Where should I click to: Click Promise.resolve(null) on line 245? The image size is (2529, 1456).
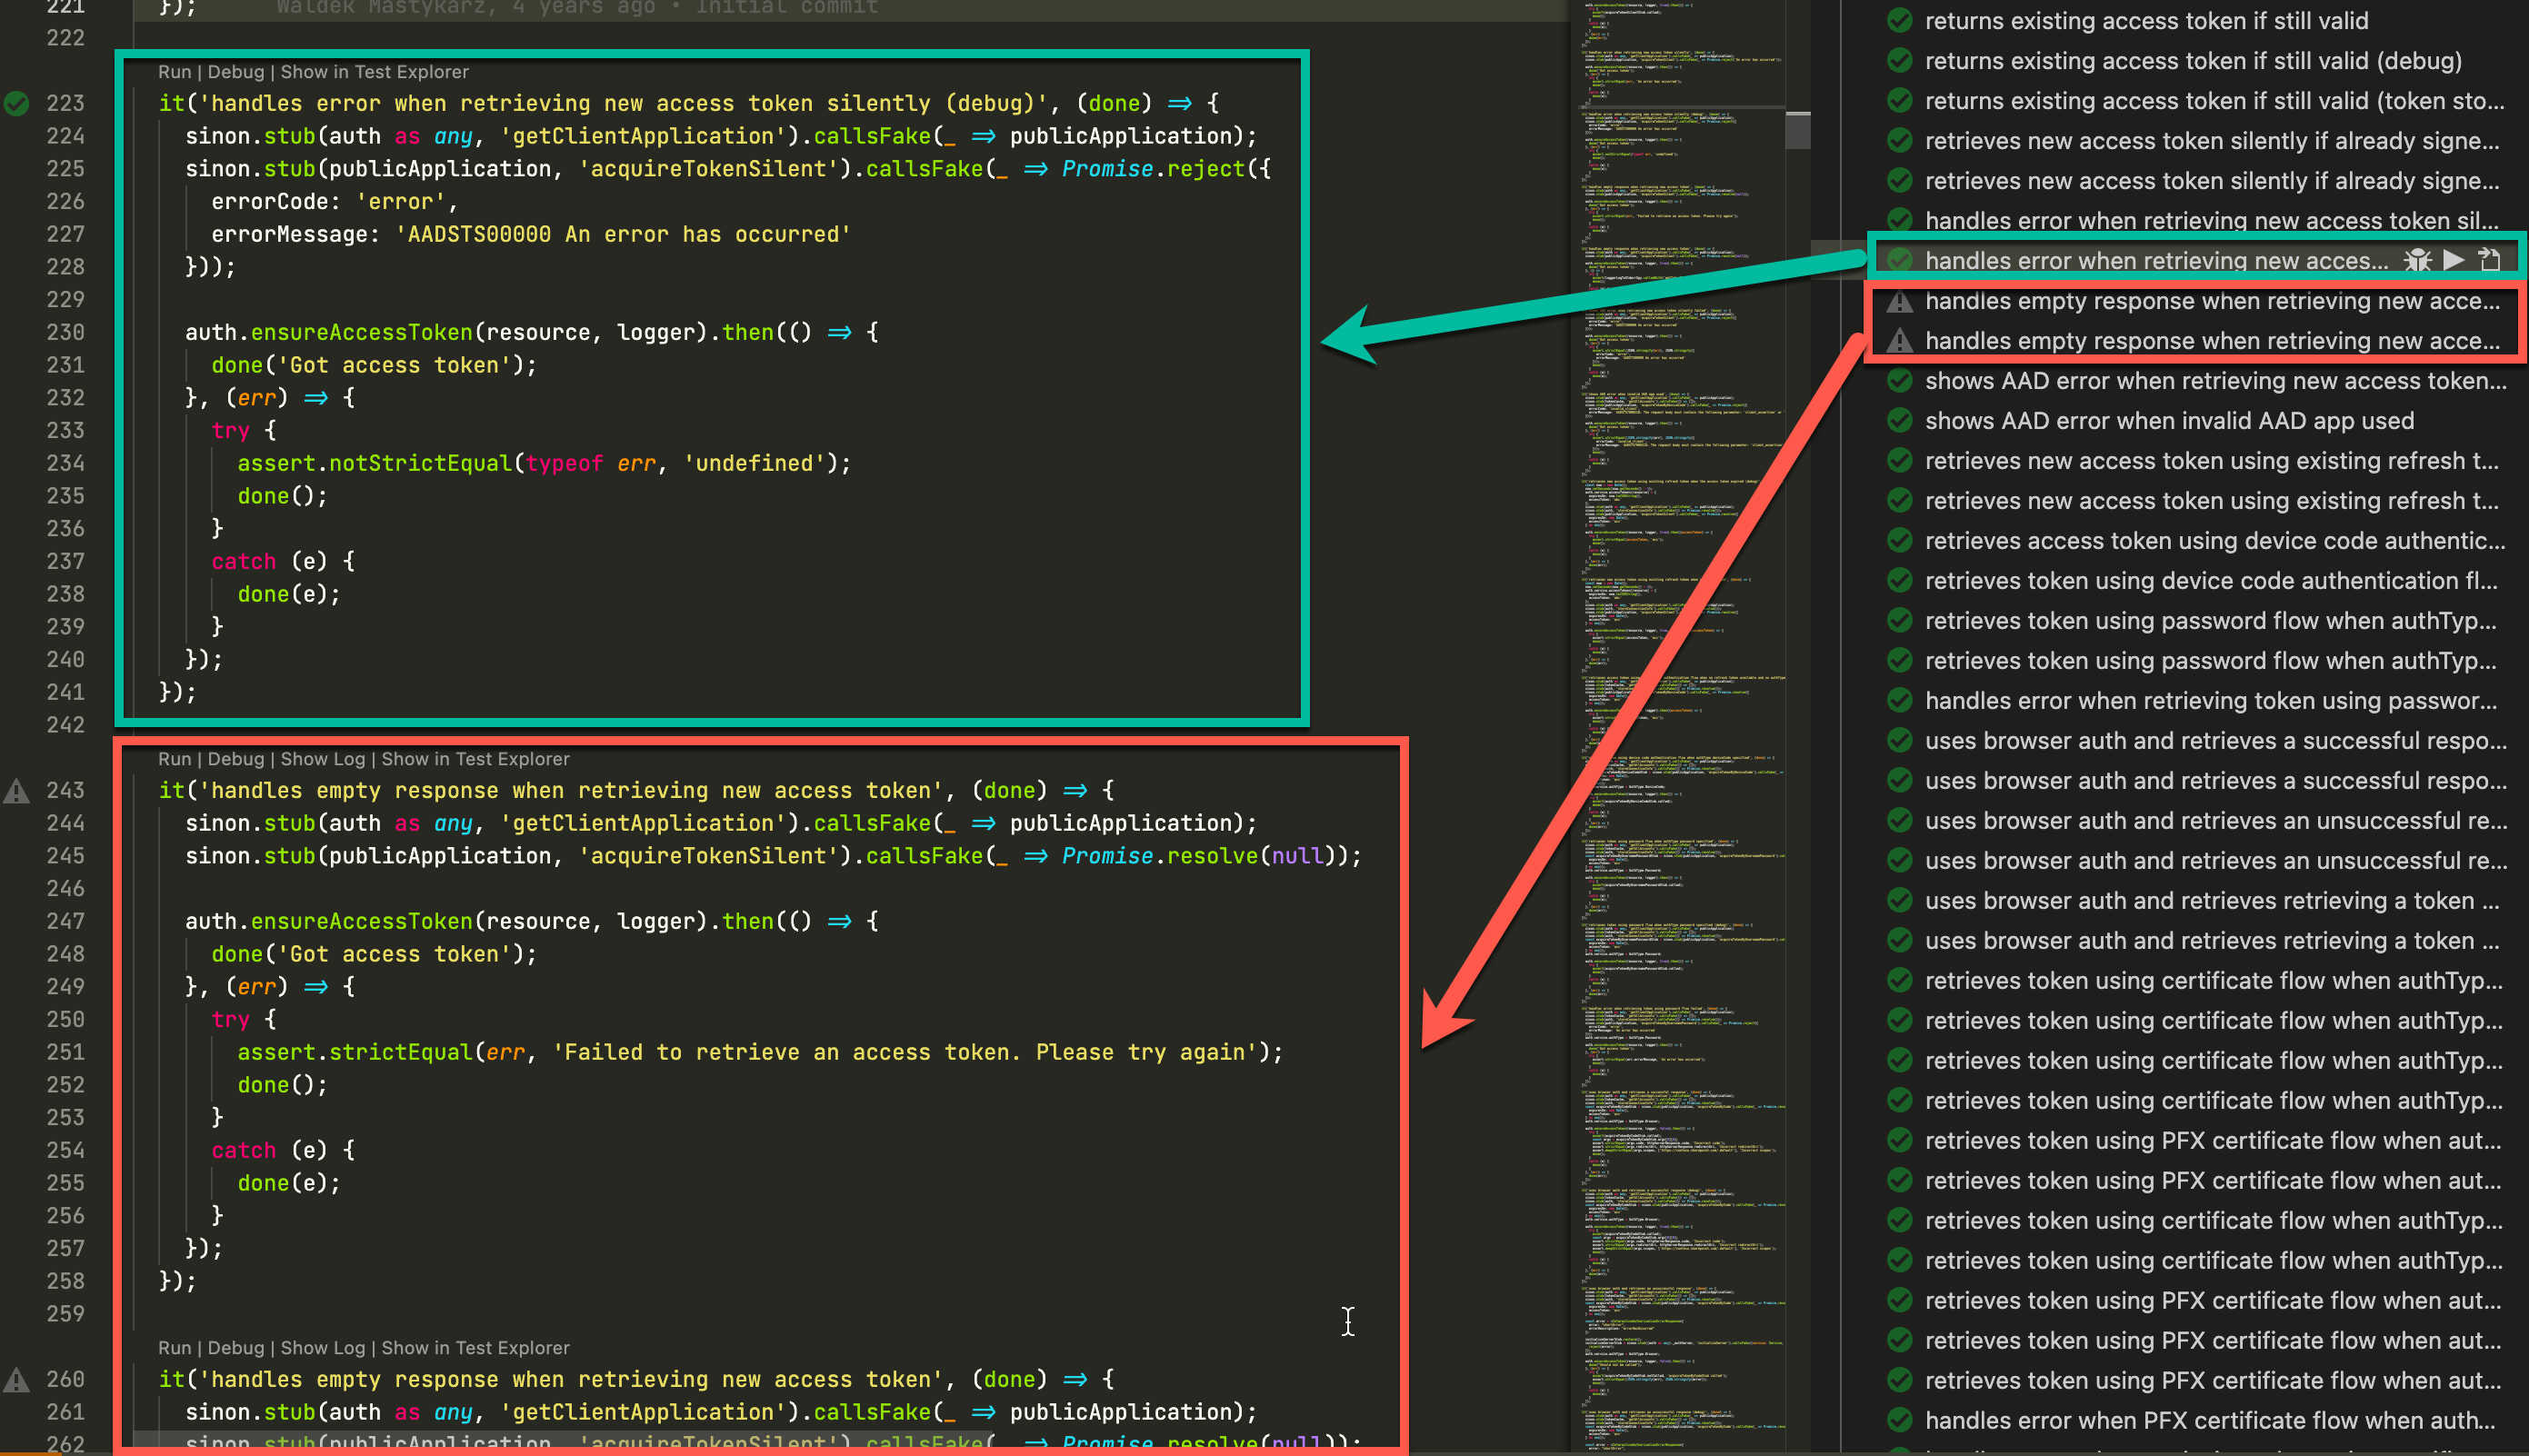1199,856
